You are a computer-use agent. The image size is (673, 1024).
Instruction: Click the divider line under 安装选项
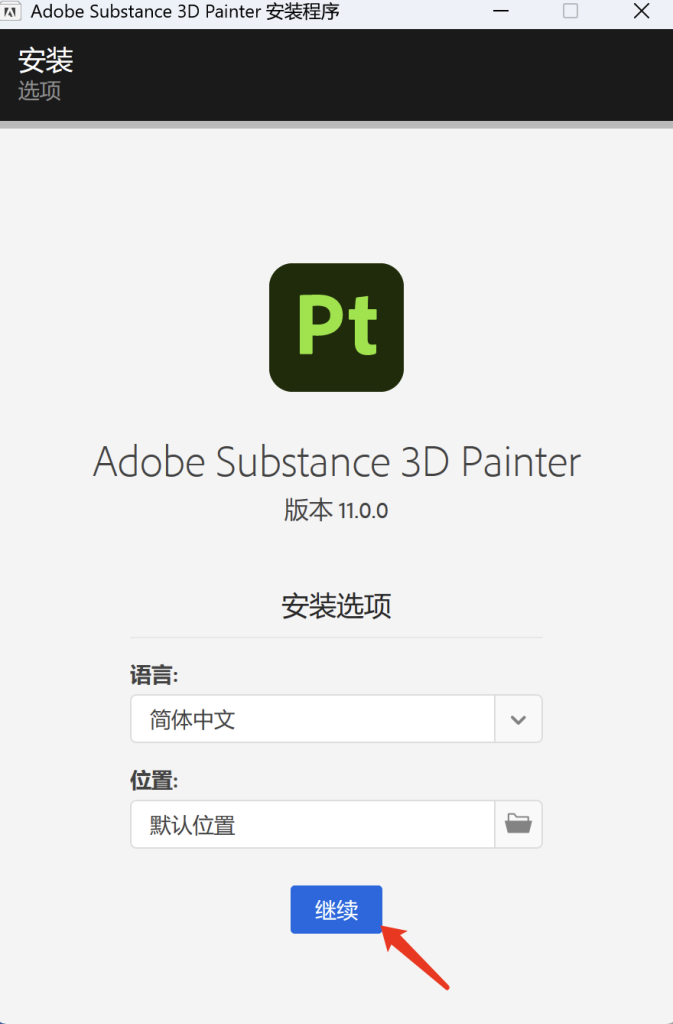pos(336,637)
